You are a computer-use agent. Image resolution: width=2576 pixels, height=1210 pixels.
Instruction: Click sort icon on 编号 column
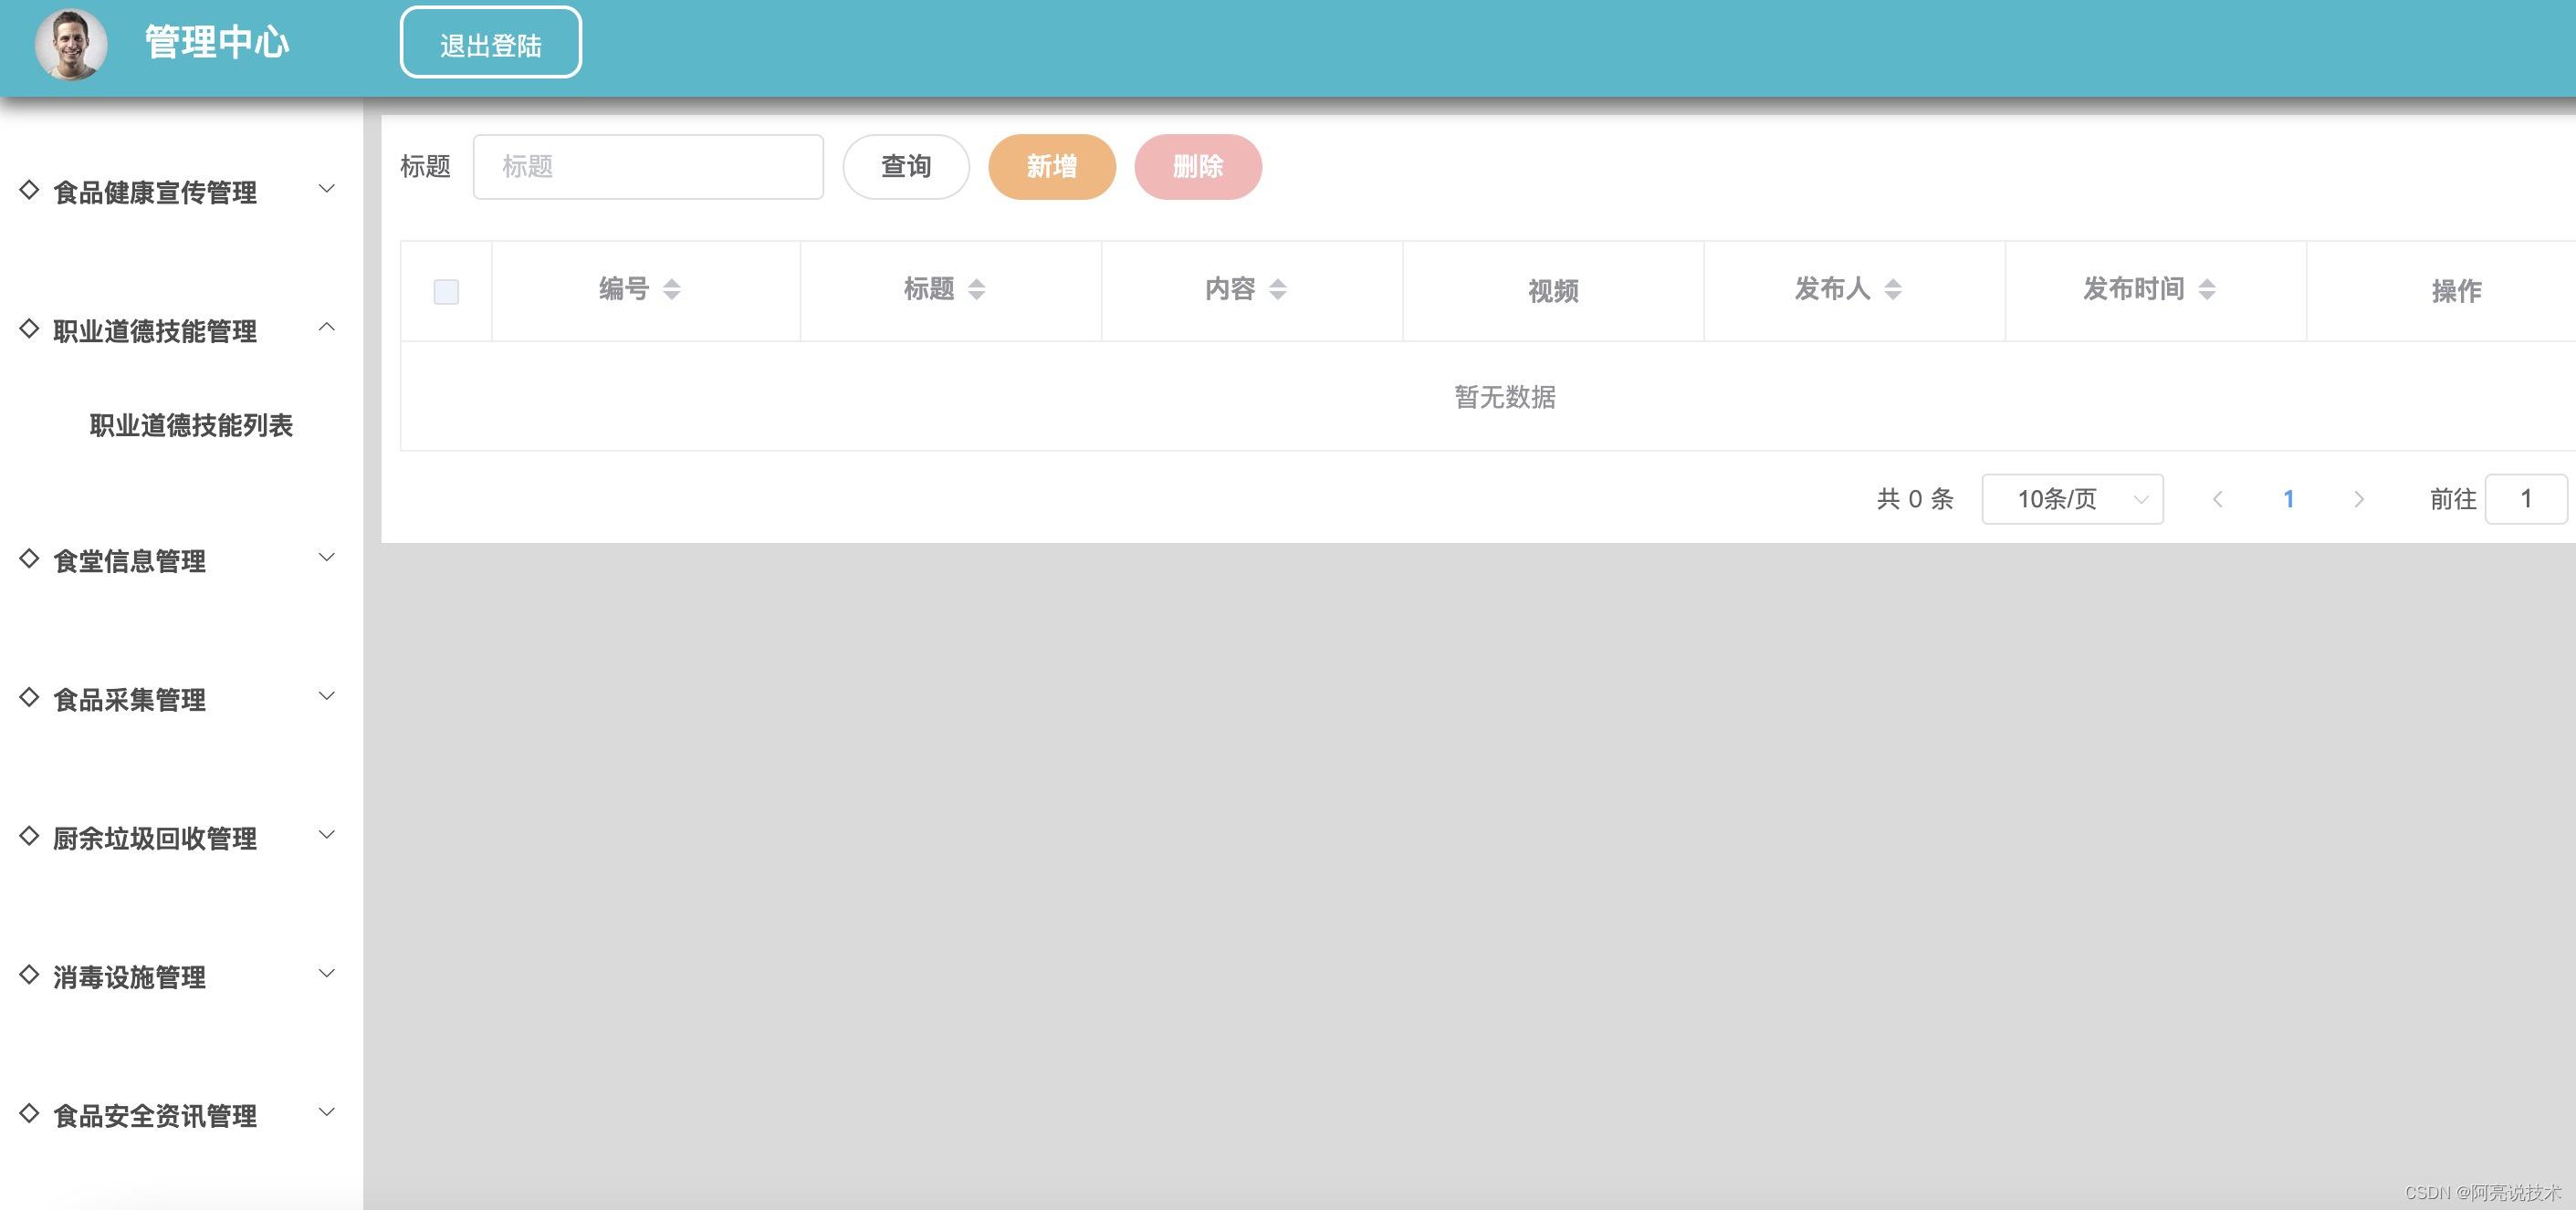click(672, 290)
